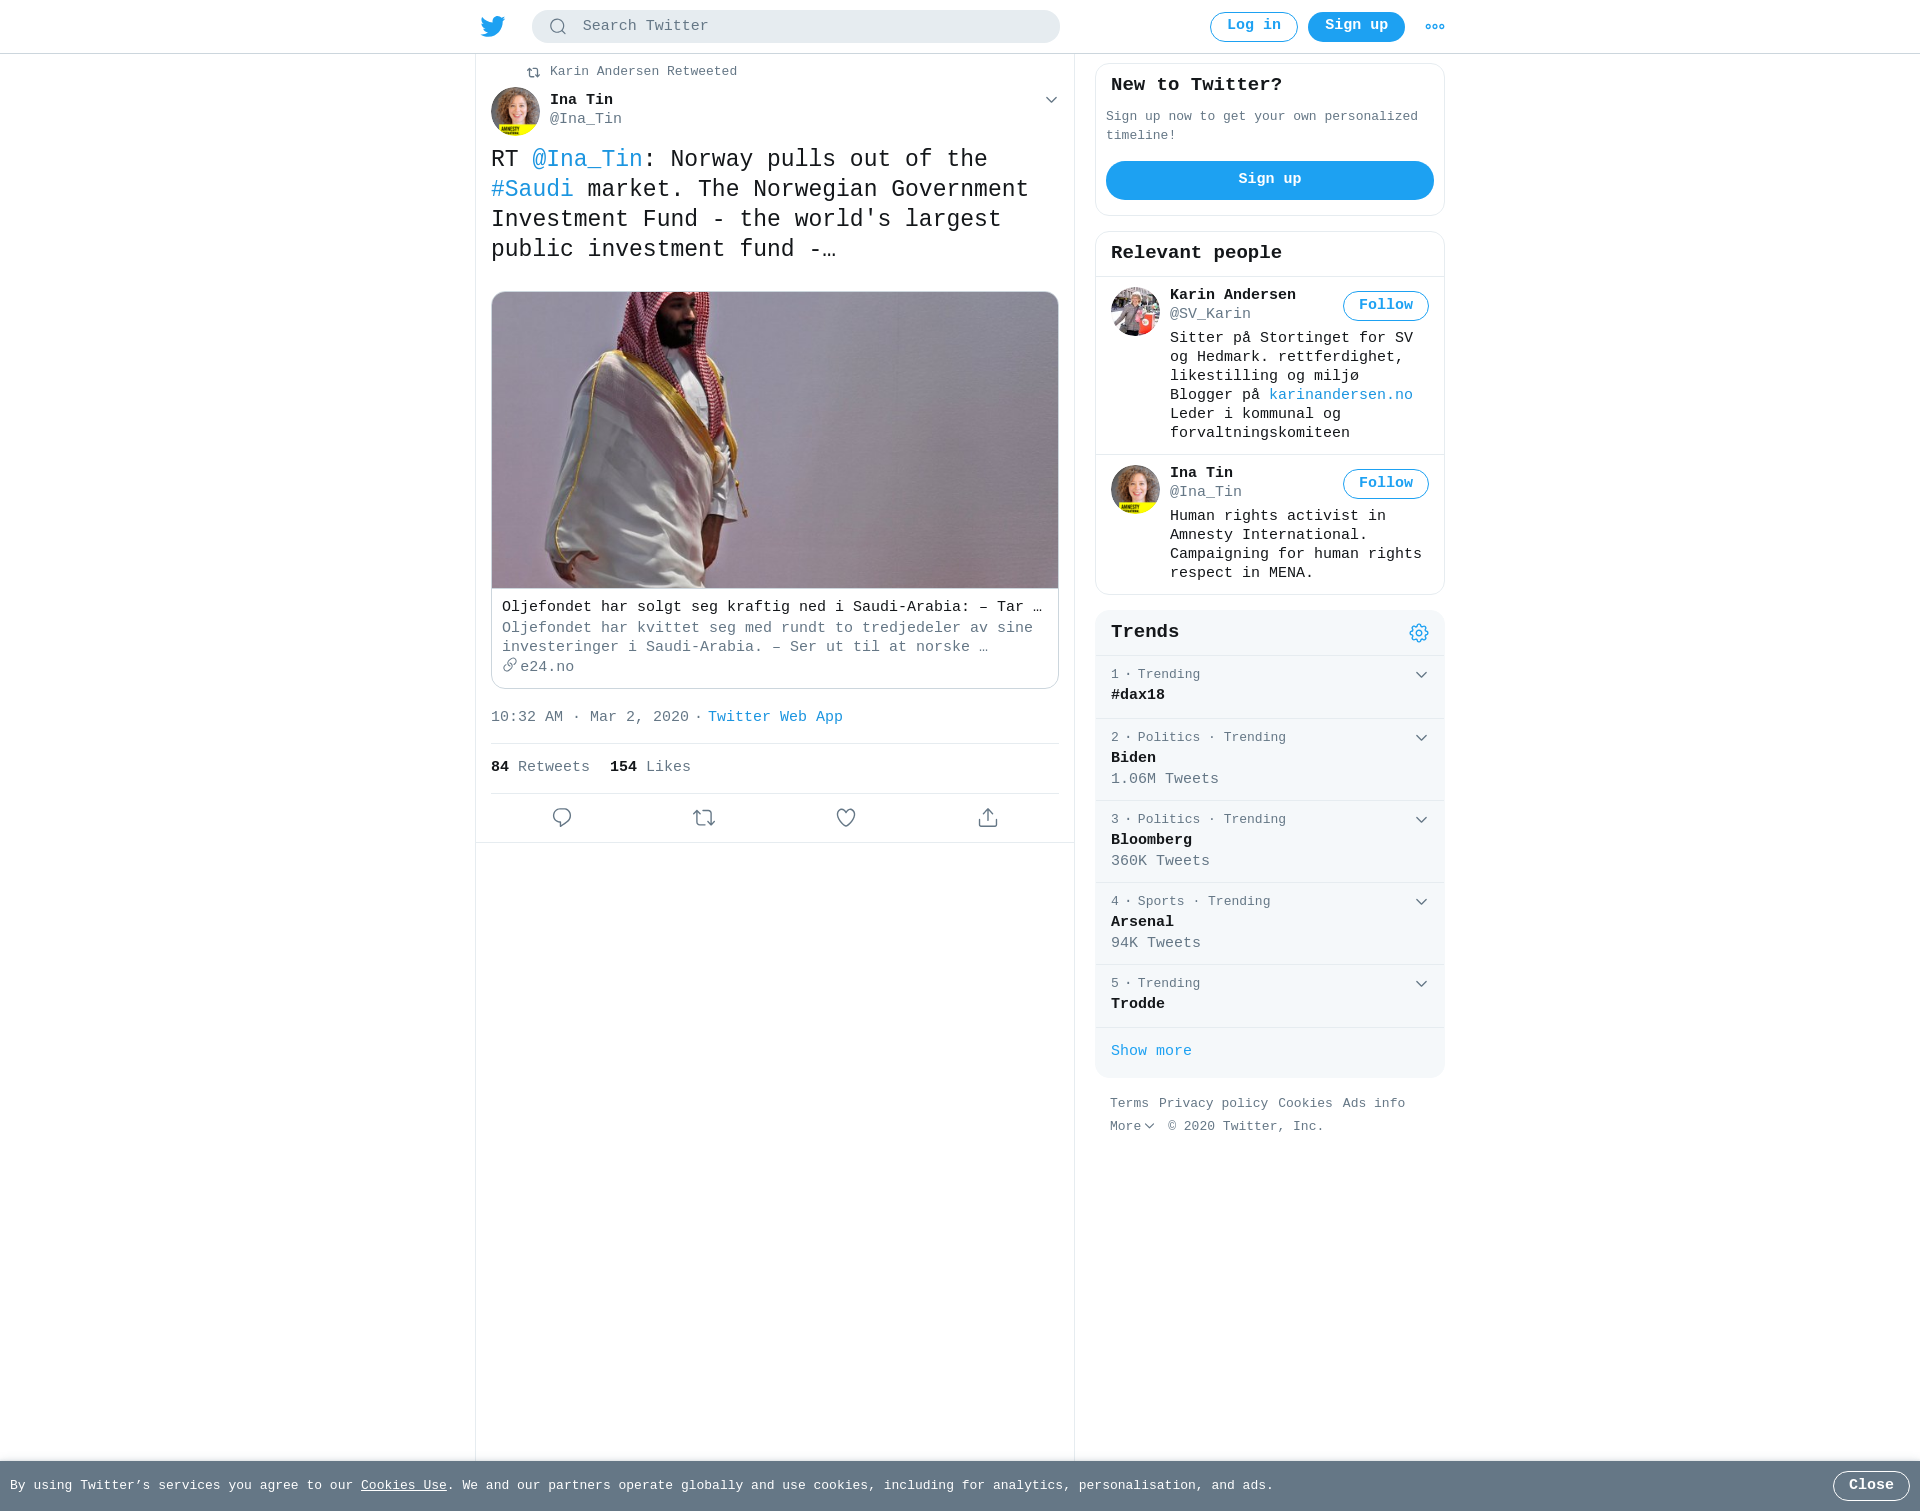The width and height of the screenshot is (1920, 1511).
Task: Expand options for Arsenal trend
Action: pyautogui.click(x=1421, y=902)
